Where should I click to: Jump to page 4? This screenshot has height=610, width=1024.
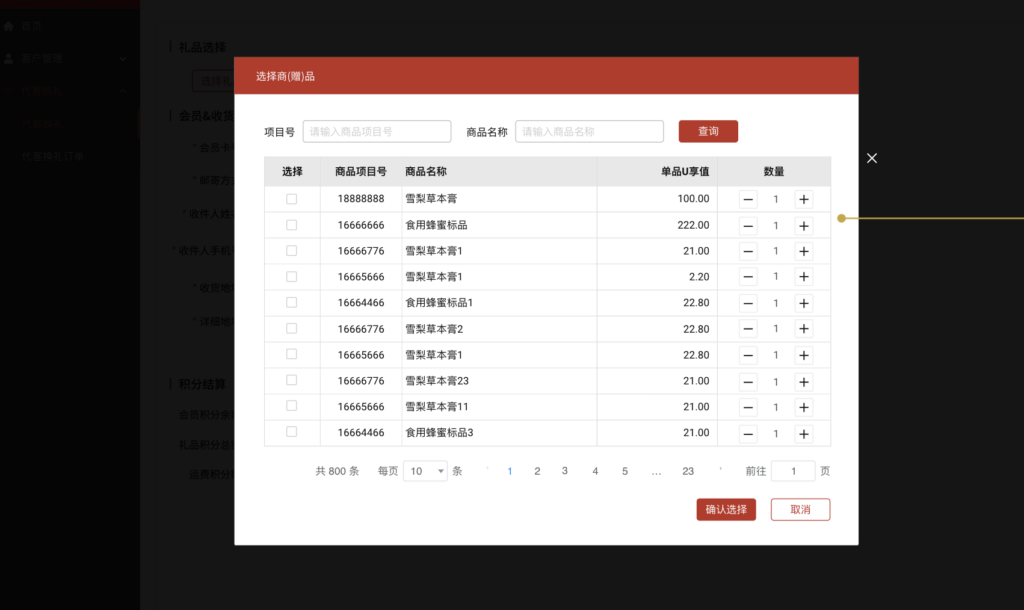pyautogui.click(x=595, y=471)
